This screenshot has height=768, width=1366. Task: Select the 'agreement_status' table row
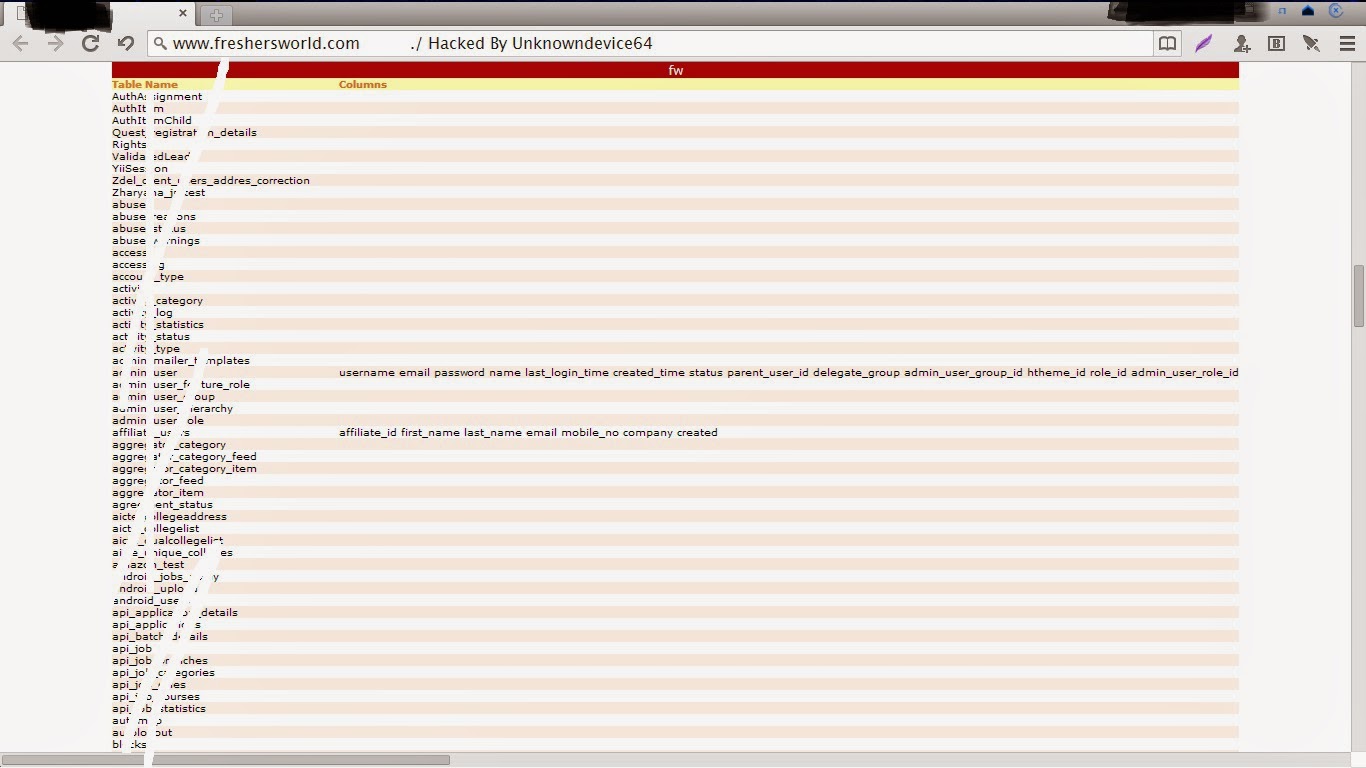(x=675, y=505)
